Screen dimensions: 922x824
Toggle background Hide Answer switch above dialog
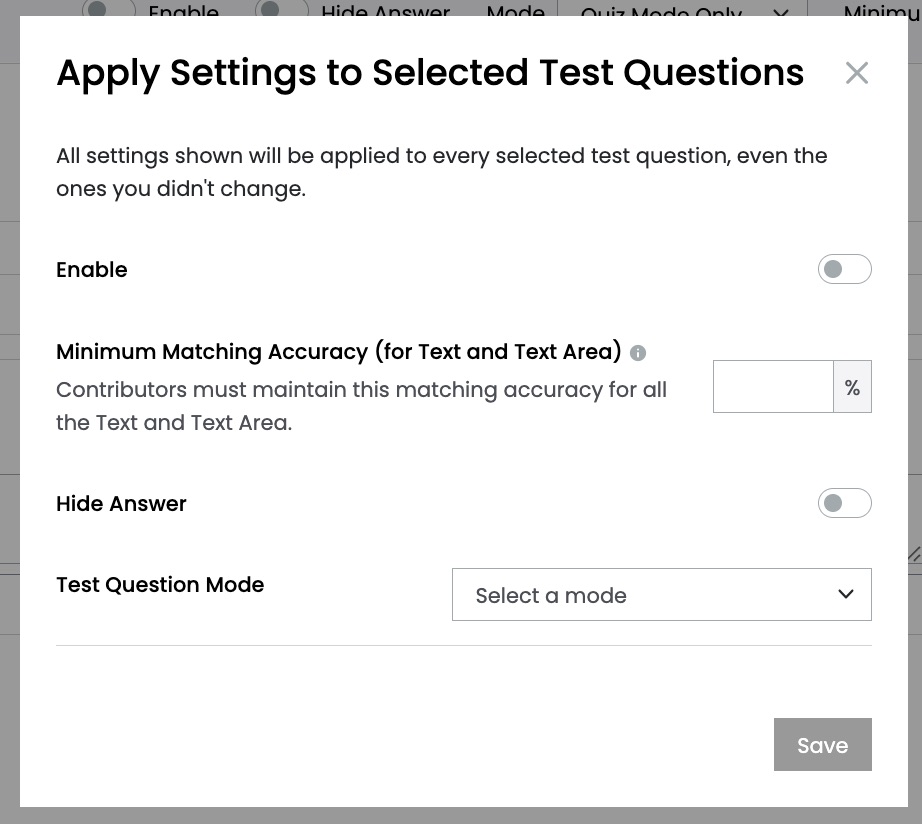point(281,8)
